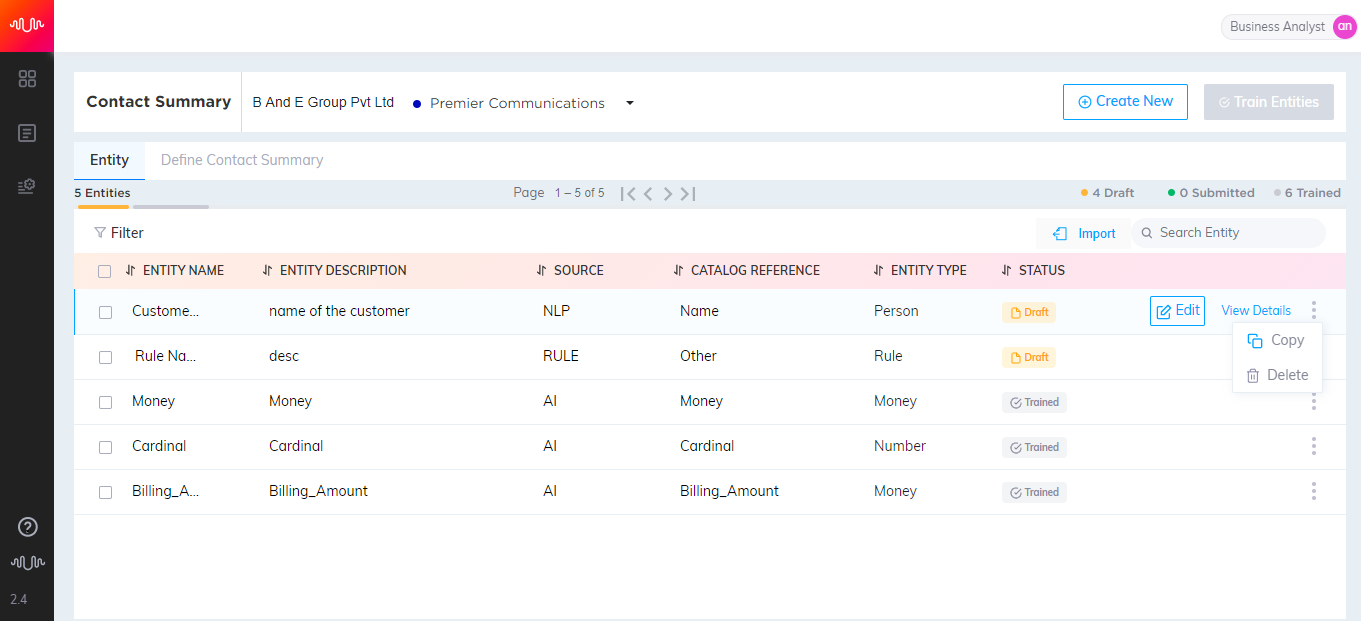Tick the checkbox for Rule Na... entity
This screenshot has height=621, width=1361.
click(105, 357)
